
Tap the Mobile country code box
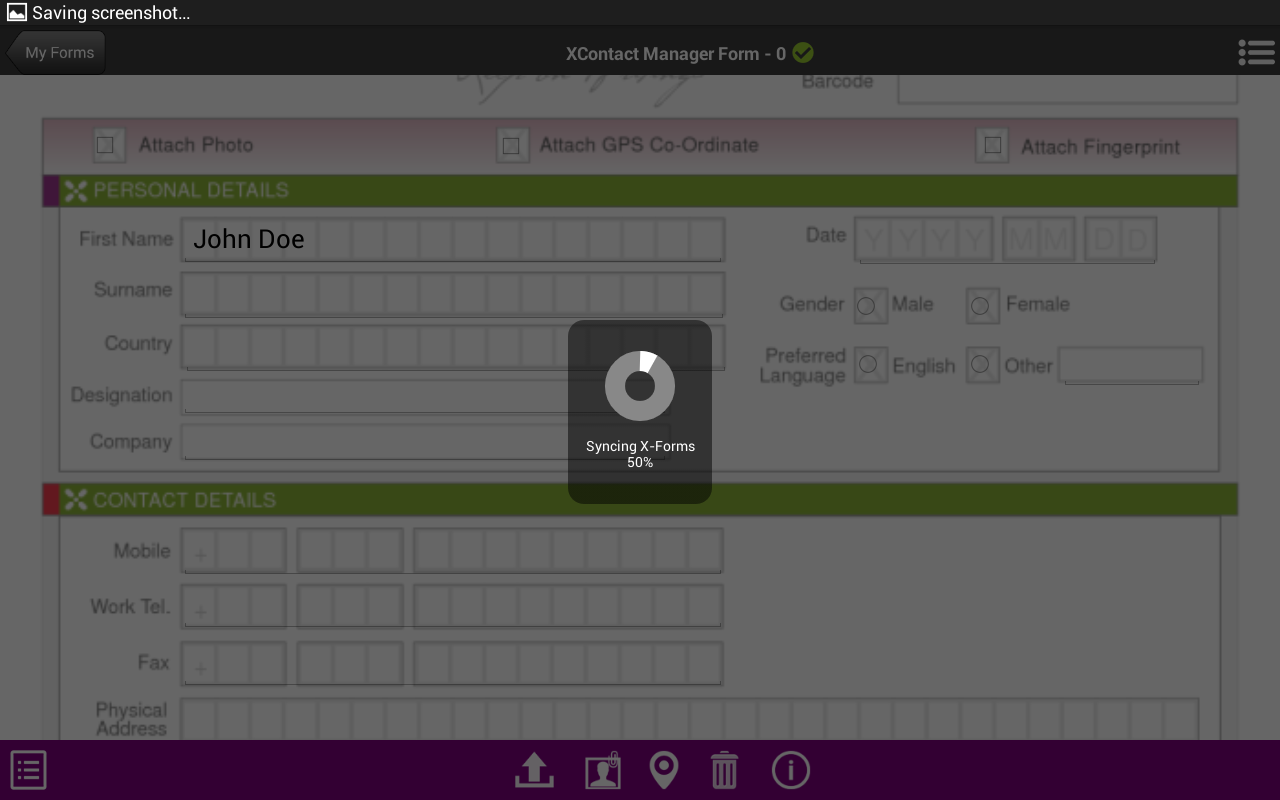[x=233, y=551]
